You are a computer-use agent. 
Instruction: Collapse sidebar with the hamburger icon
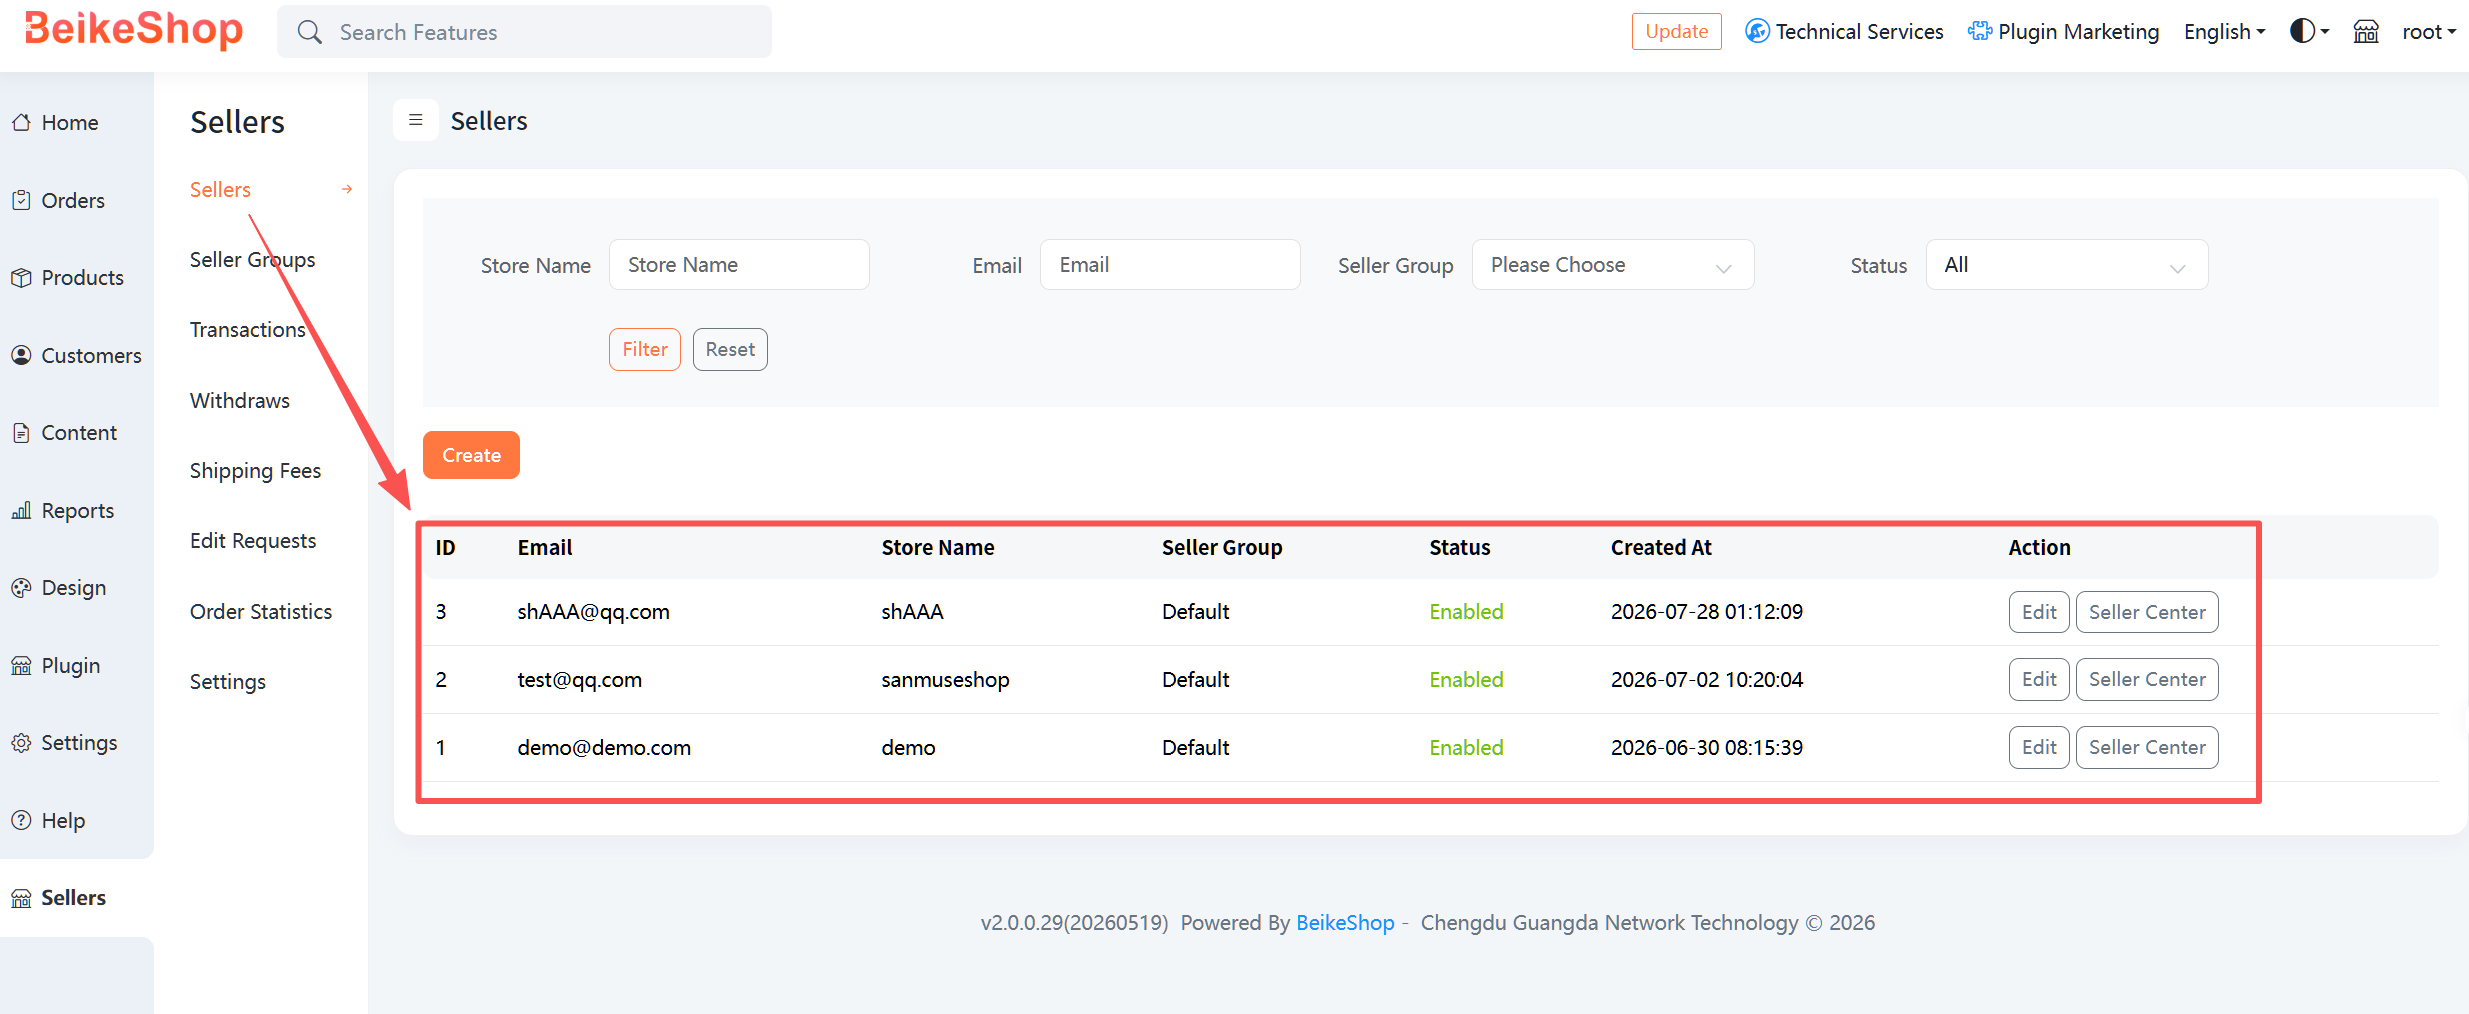coord(416,120)
